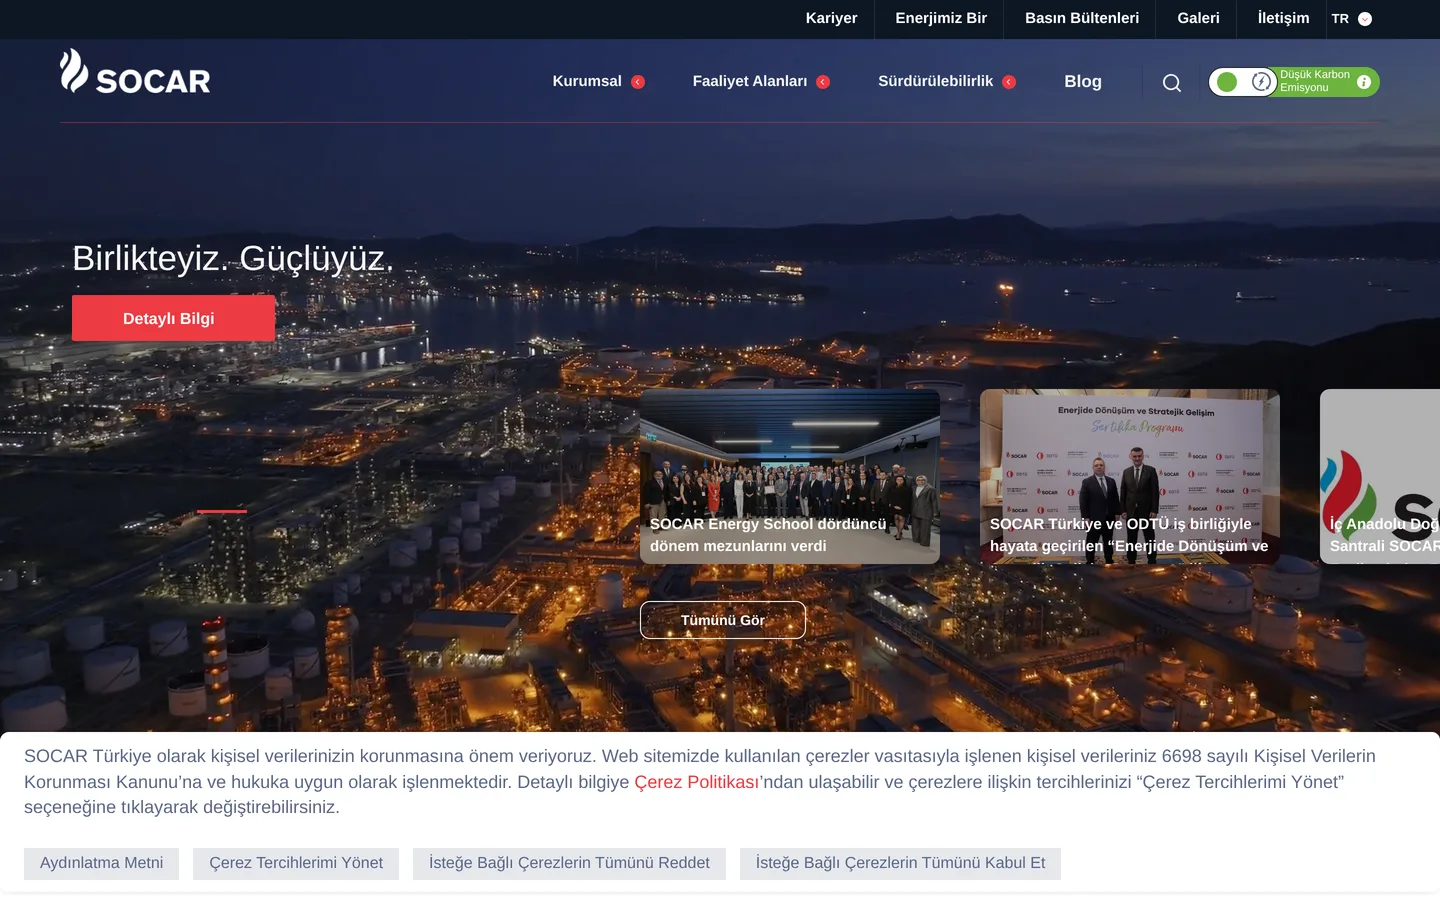Select Galeri in the top bar

click(x=1198, y=18)
